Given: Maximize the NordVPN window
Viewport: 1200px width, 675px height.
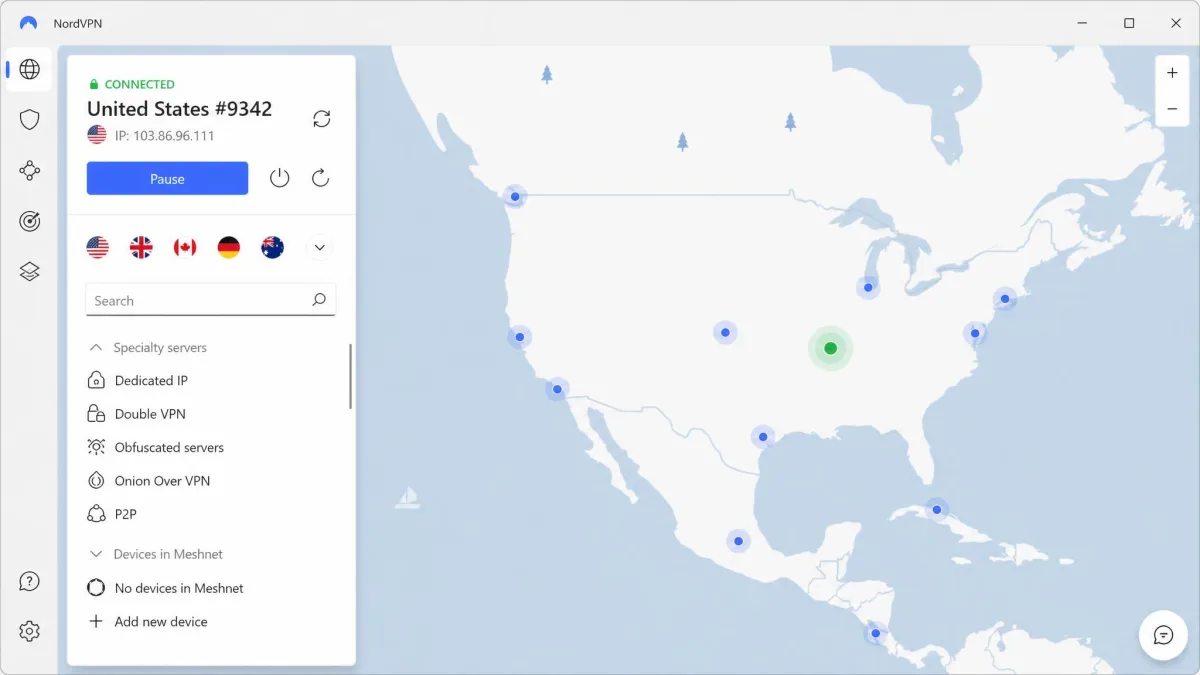Looking at the screenshot, I should [x=1129, y=23].
